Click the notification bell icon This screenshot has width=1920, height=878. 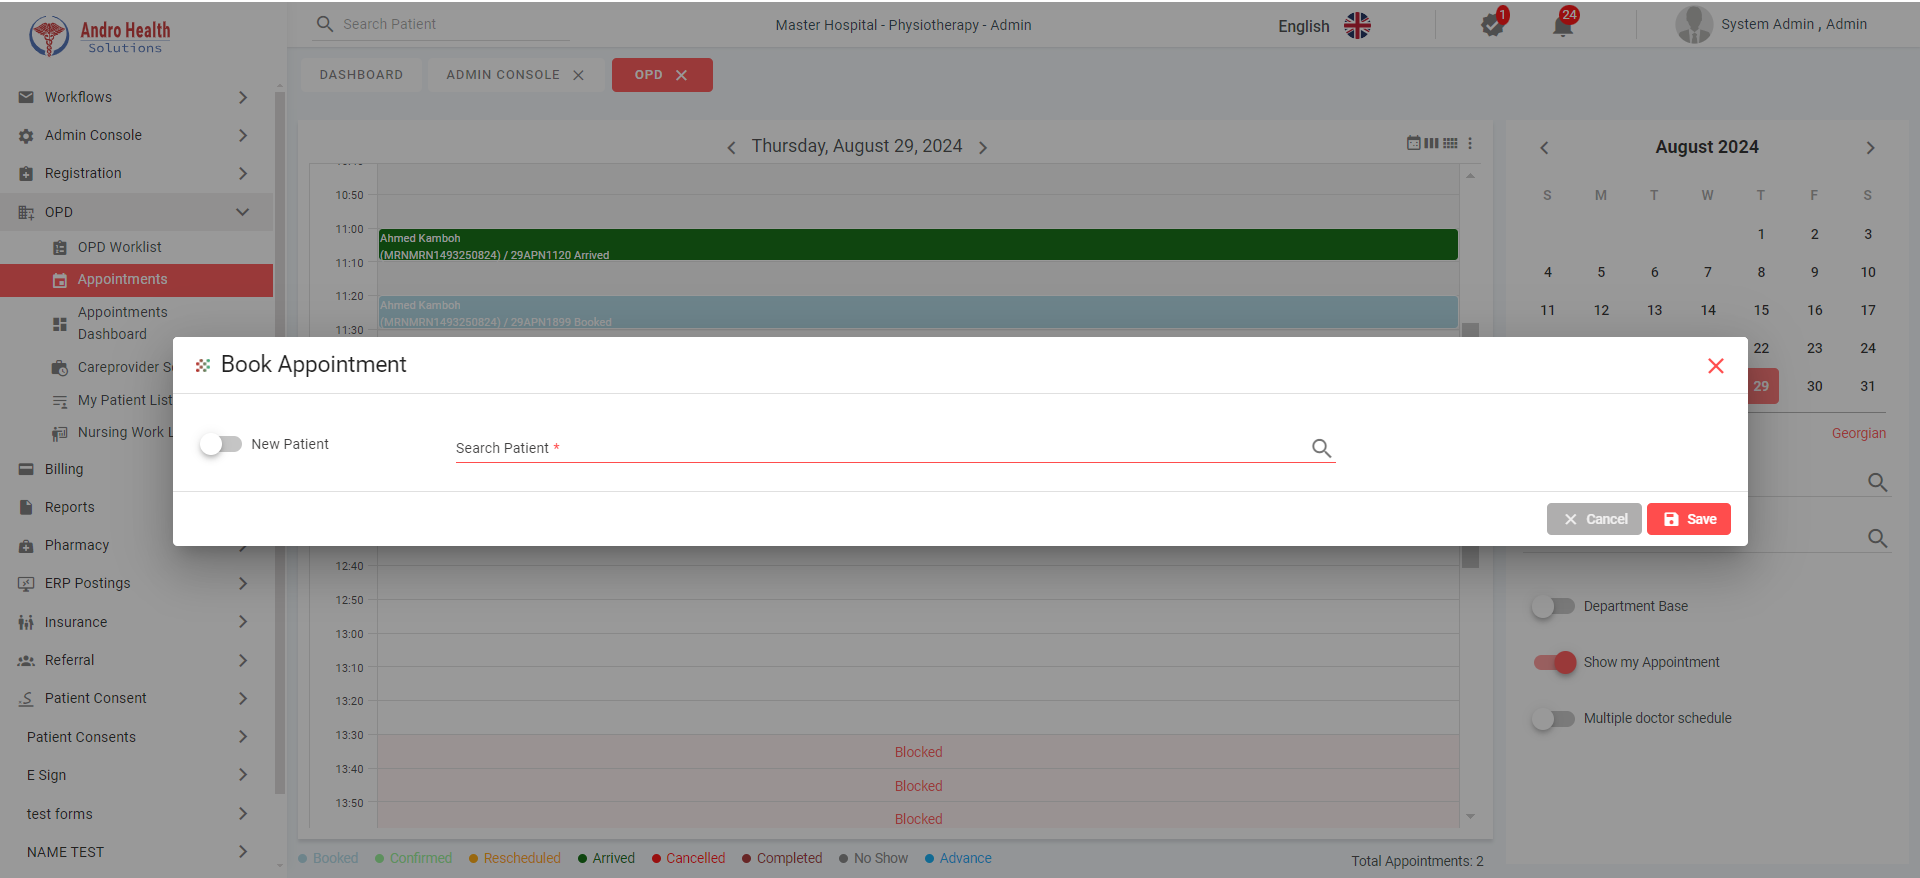(1562, 26)
